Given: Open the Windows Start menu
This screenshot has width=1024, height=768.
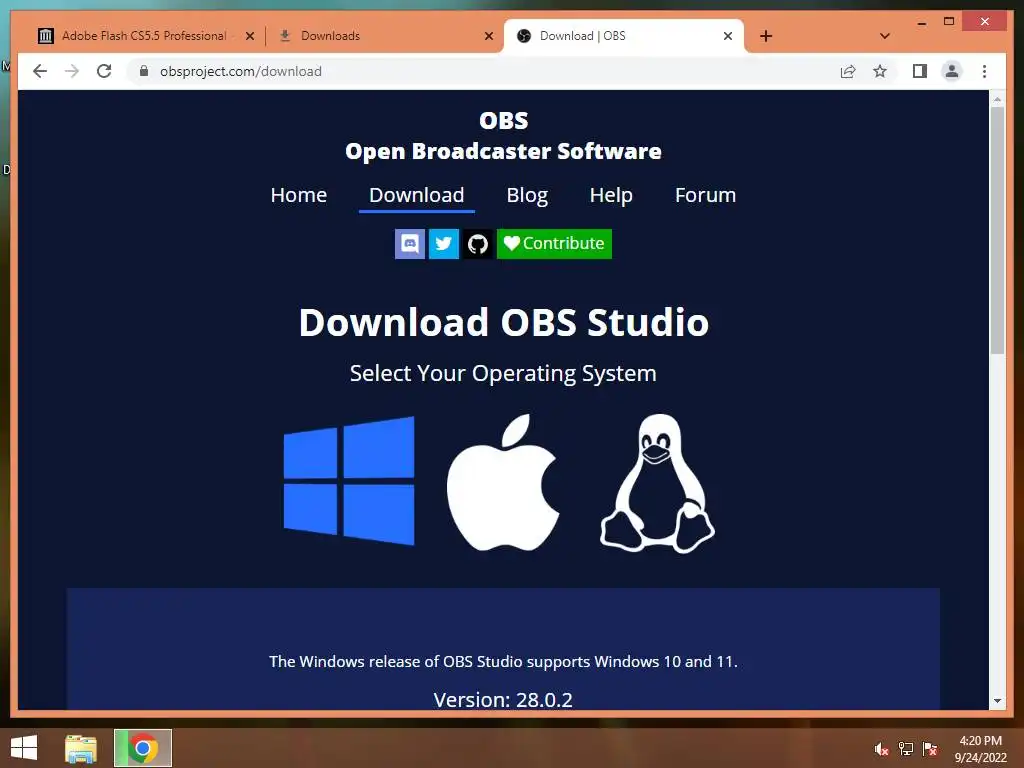Looking at the screenshot, I should point(24,748).
